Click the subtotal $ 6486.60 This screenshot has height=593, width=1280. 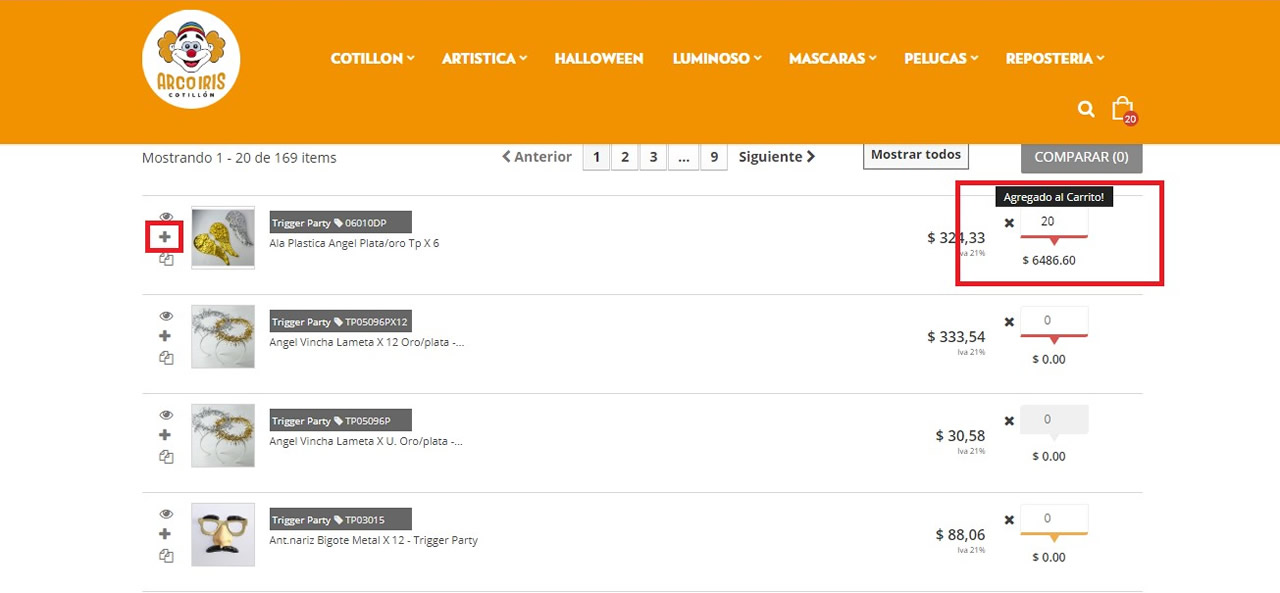(x=1049, y=260)
